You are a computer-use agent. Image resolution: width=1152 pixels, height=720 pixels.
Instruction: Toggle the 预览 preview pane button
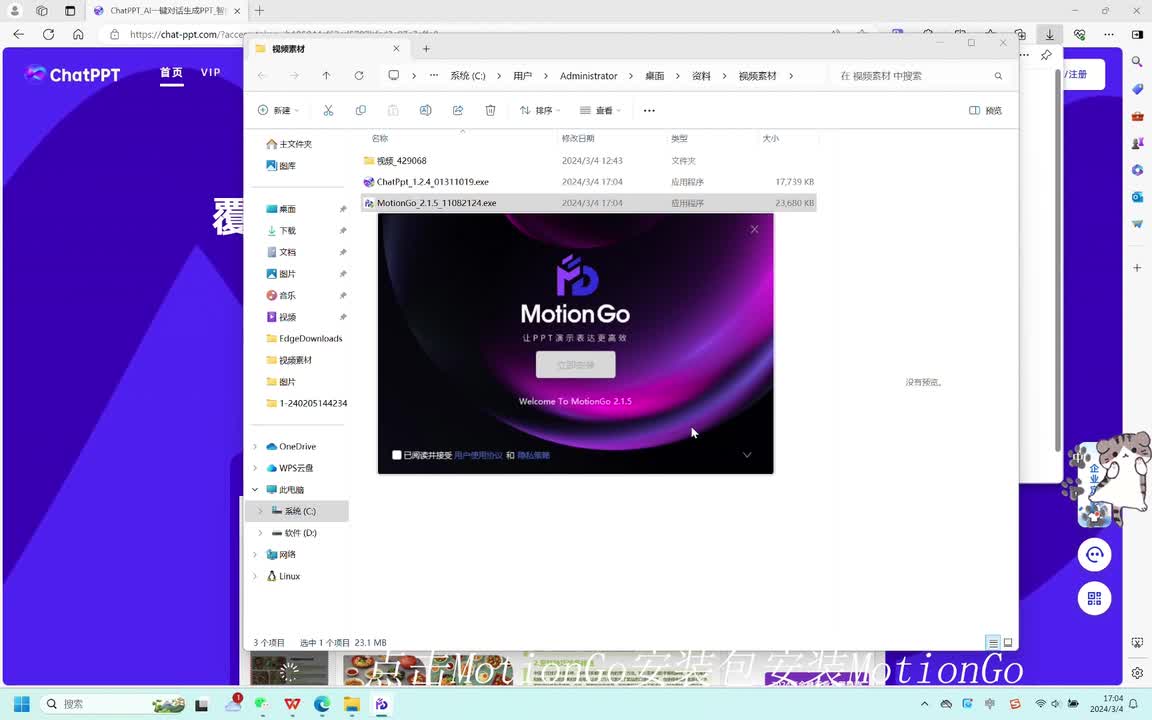(985, 110)
